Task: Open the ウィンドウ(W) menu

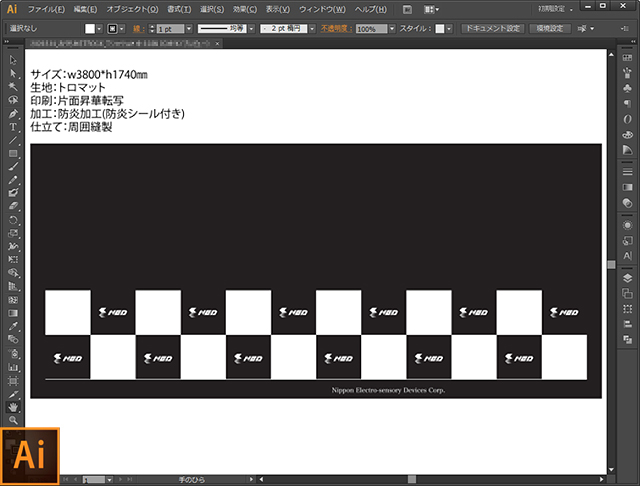Action: coord(322,9)
